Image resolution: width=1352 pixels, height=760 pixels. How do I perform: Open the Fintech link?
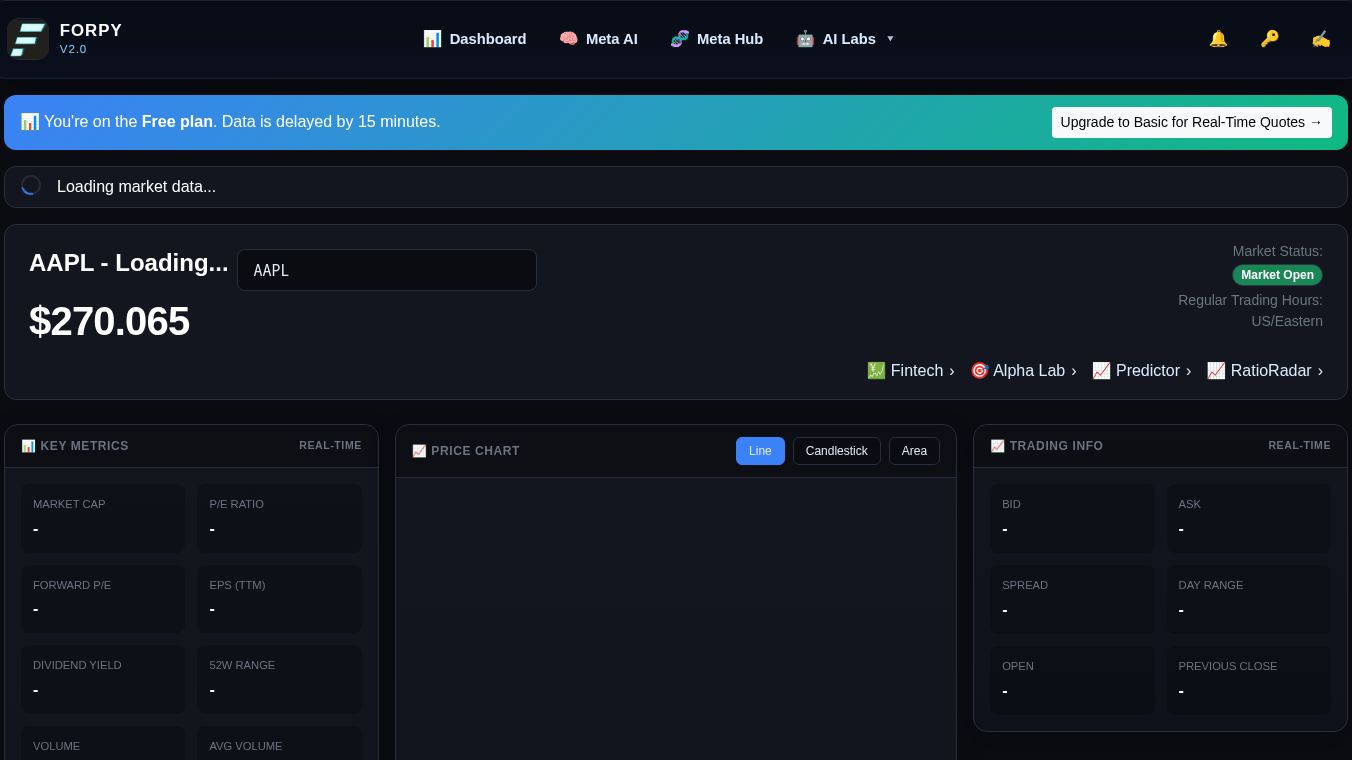[910, 371]
